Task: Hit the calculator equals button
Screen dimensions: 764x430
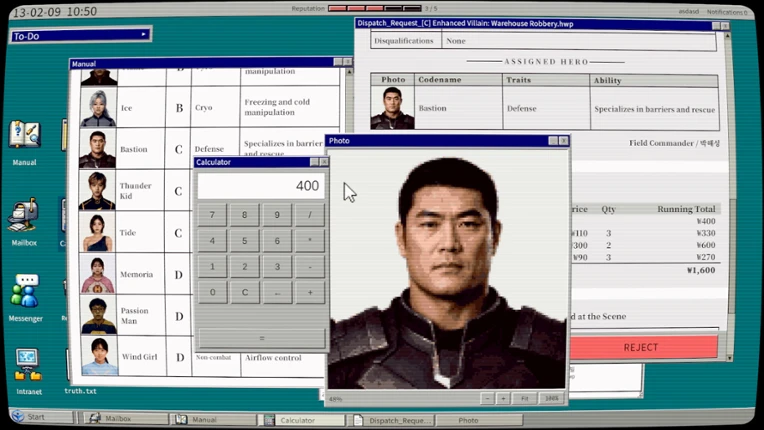Action: click(262, 338)
